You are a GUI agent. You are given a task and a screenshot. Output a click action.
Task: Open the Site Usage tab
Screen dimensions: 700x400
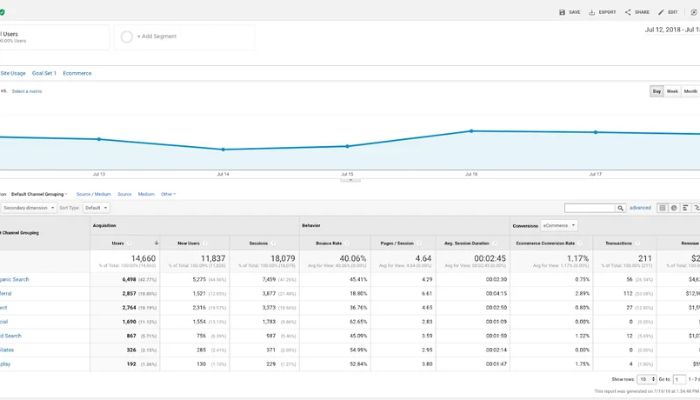tap(13, 73)
